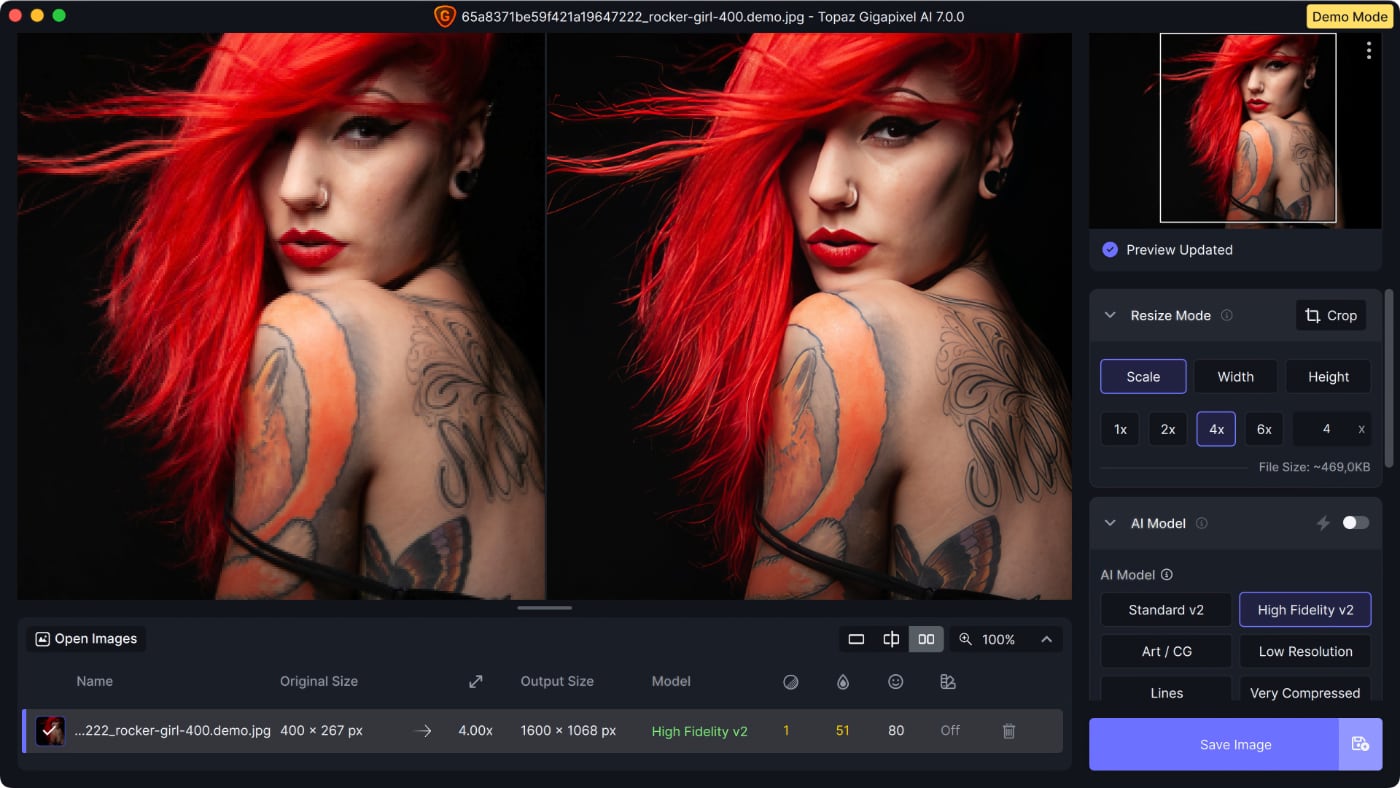Toggle the checkmark on rocker-girl thumbnail
This screenshot has height=788, width=1400.
coord(50,731)
